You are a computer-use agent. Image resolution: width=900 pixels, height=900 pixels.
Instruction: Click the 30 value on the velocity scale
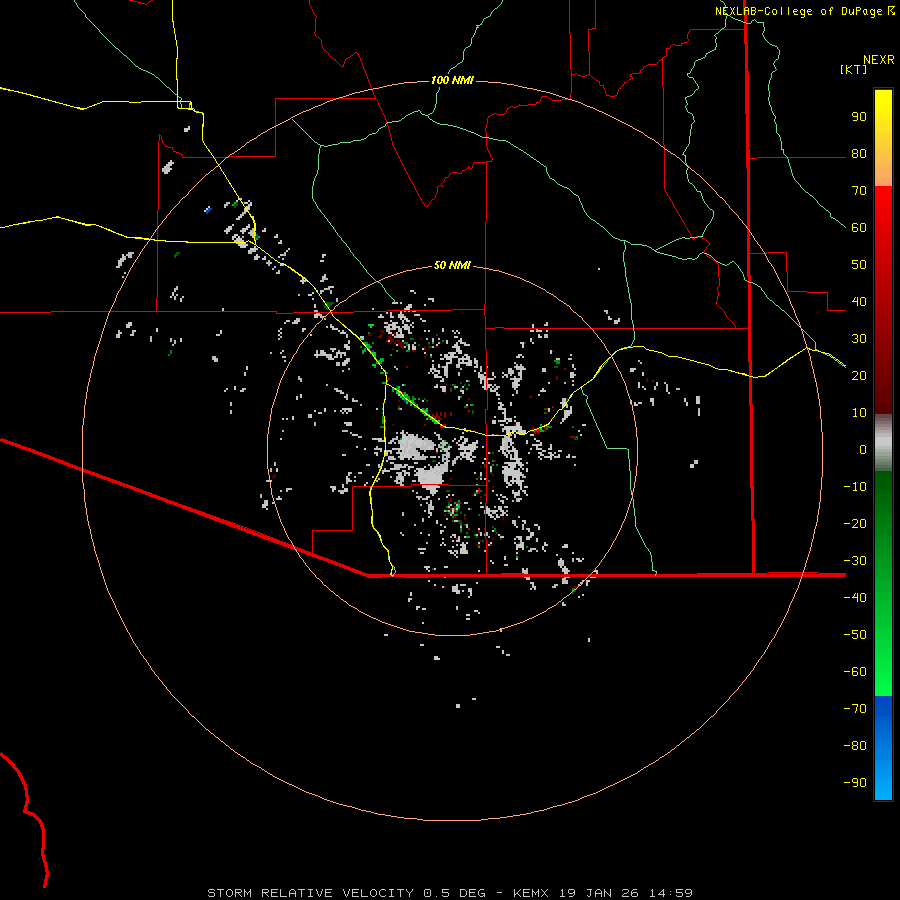[x=859, y=339]
